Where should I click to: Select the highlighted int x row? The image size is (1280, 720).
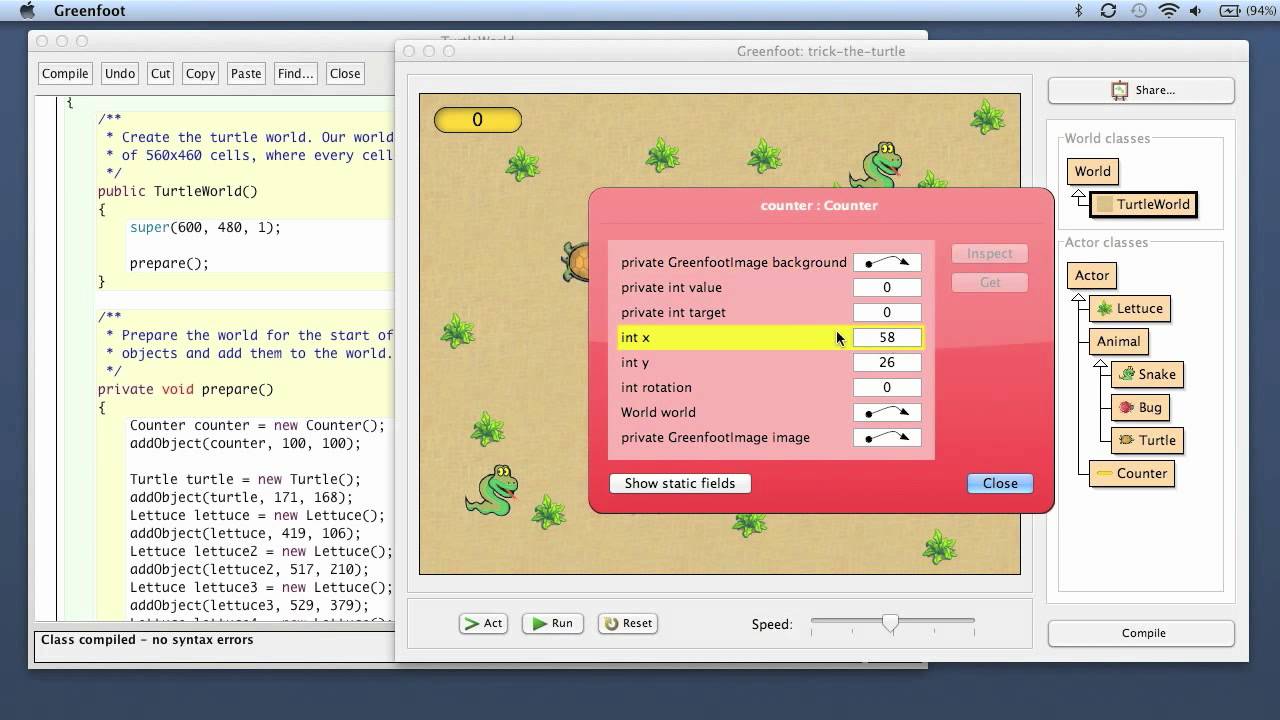[x=770, y=337]
